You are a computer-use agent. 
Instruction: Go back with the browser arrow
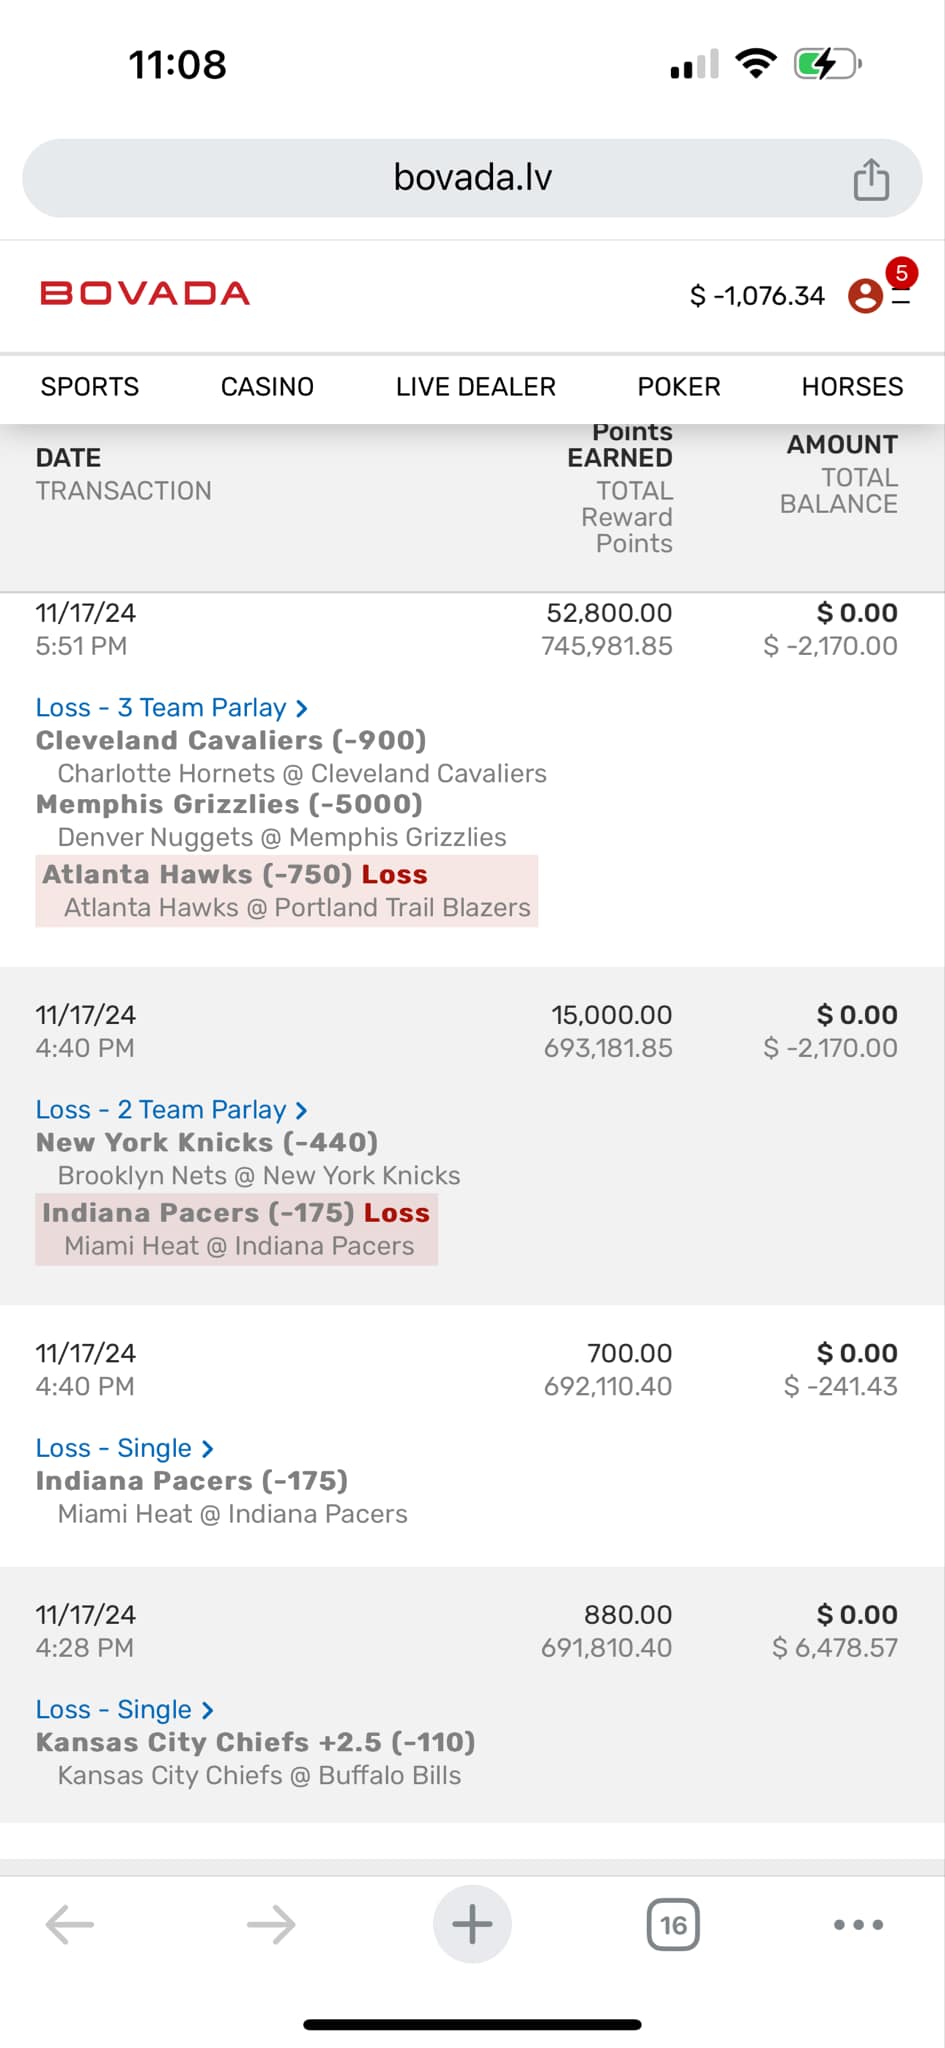pos(70,1924)
